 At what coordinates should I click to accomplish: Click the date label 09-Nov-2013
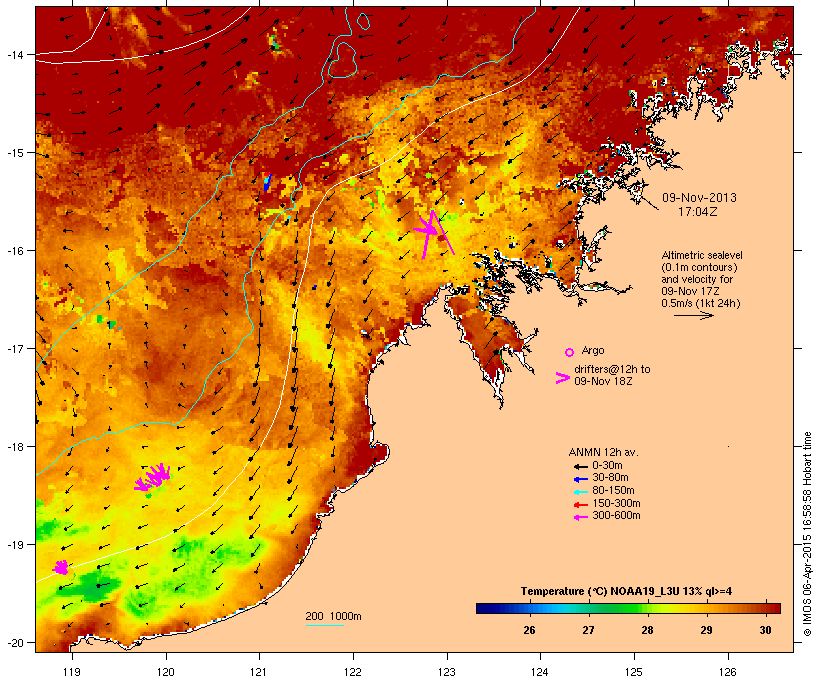click(x=699, y=198)
